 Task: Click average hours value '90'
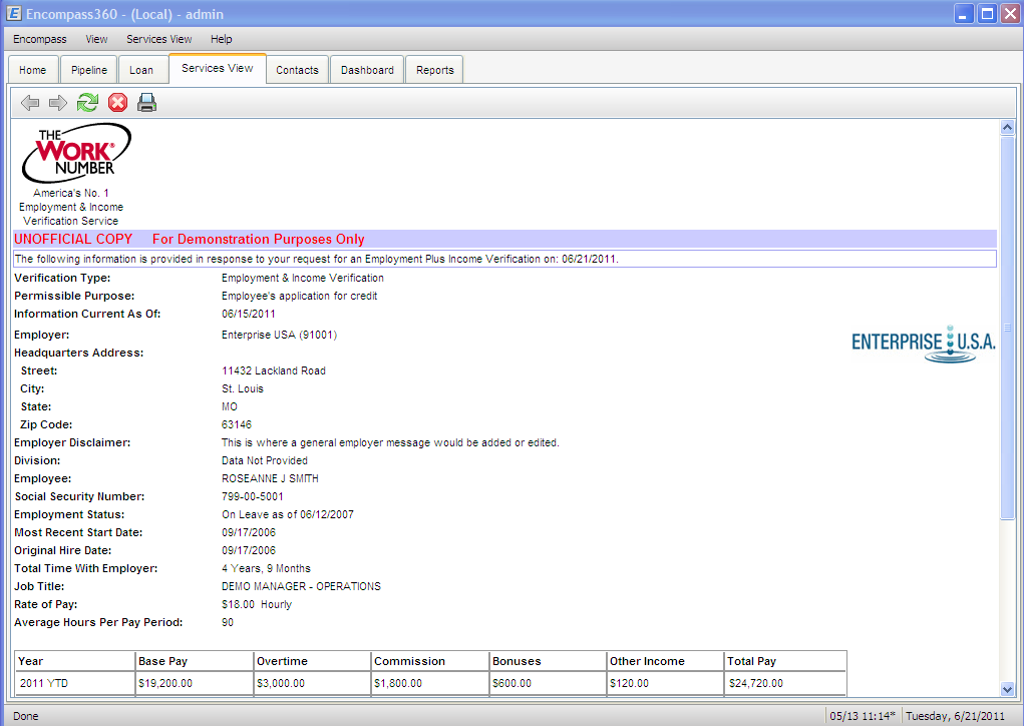click(x=227, y=622)
